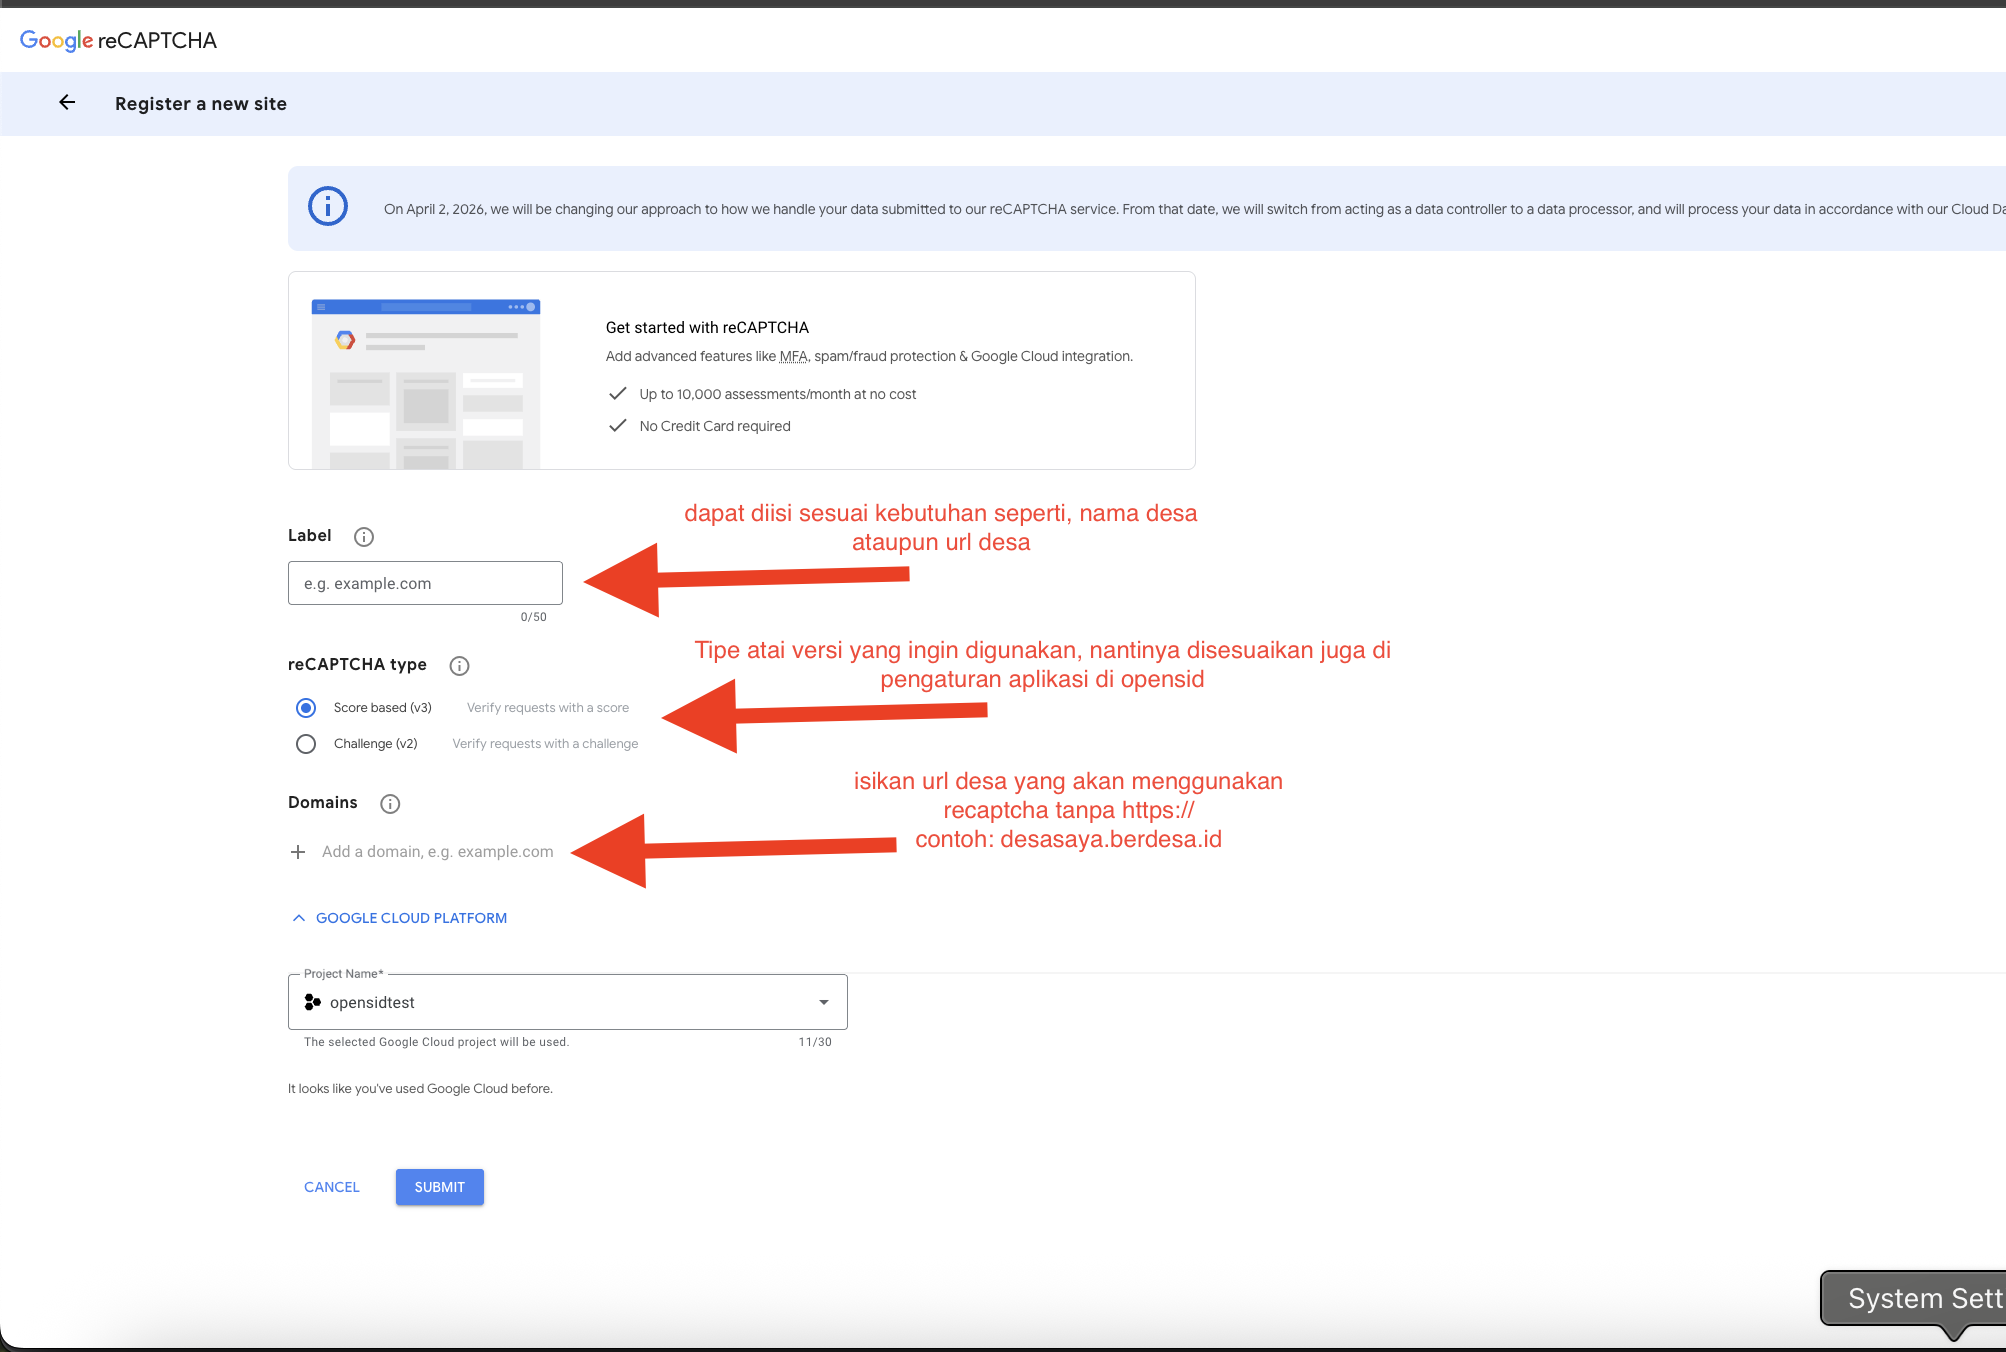
Task: Click the plus icon to add a domain
Action: point(298,852)
